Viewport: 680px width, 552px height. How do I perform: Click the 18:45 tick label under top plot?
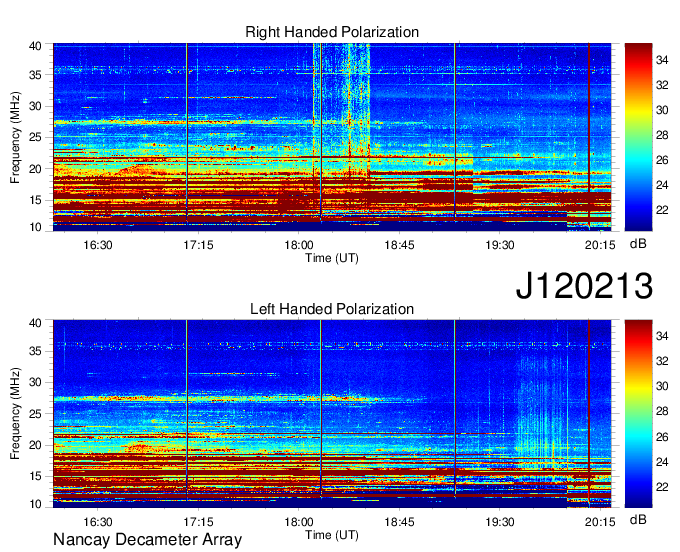[399, 245]
